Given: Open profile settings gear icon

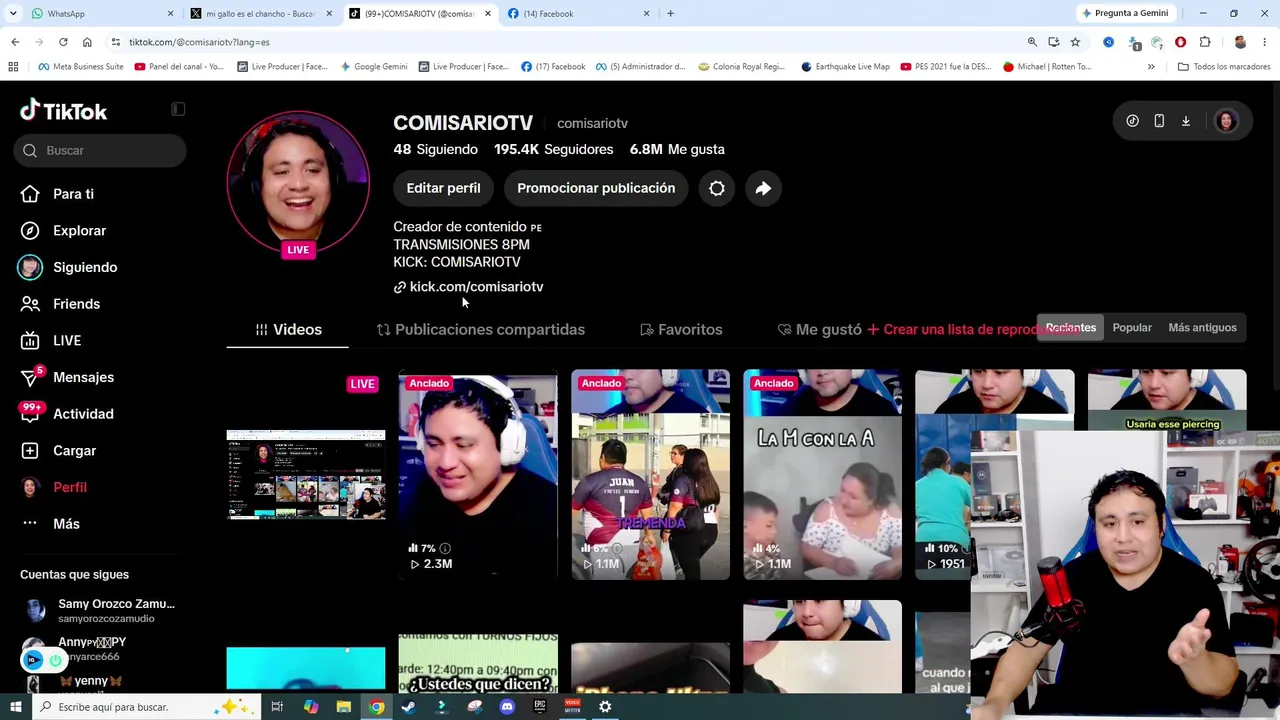Looking at the screenshot, I should pos(717,188).
